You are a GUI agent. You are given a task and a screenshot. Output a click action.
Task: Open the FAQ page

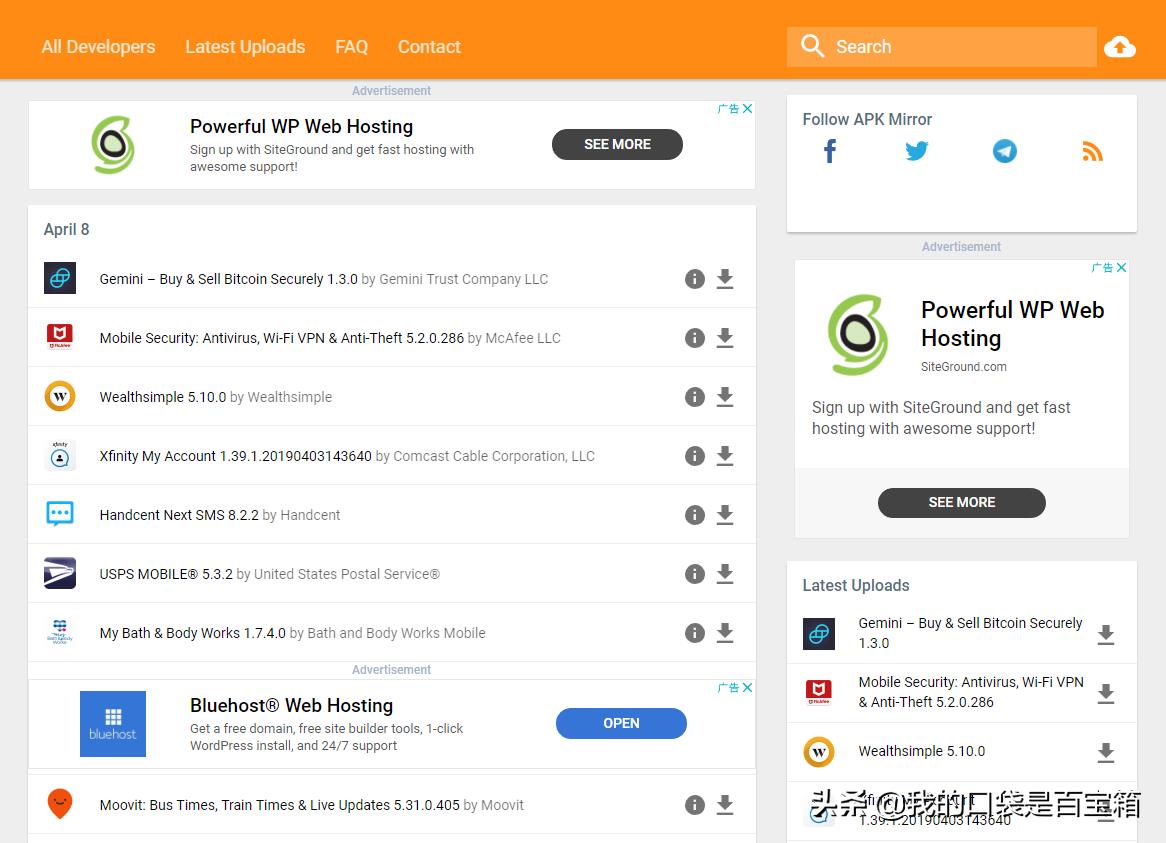coord(351,47)
